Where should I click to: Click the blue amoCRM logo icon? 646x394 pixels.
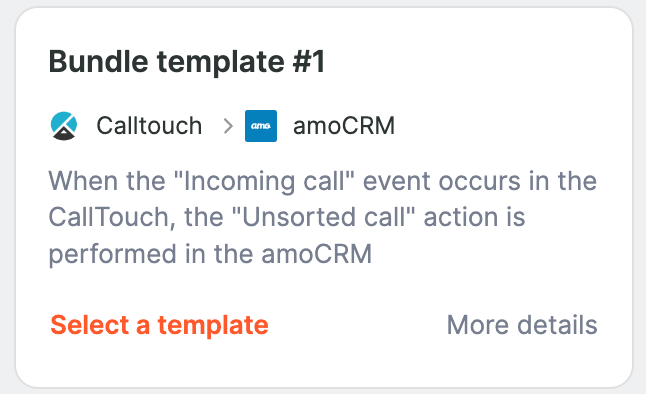coord(261,126)
